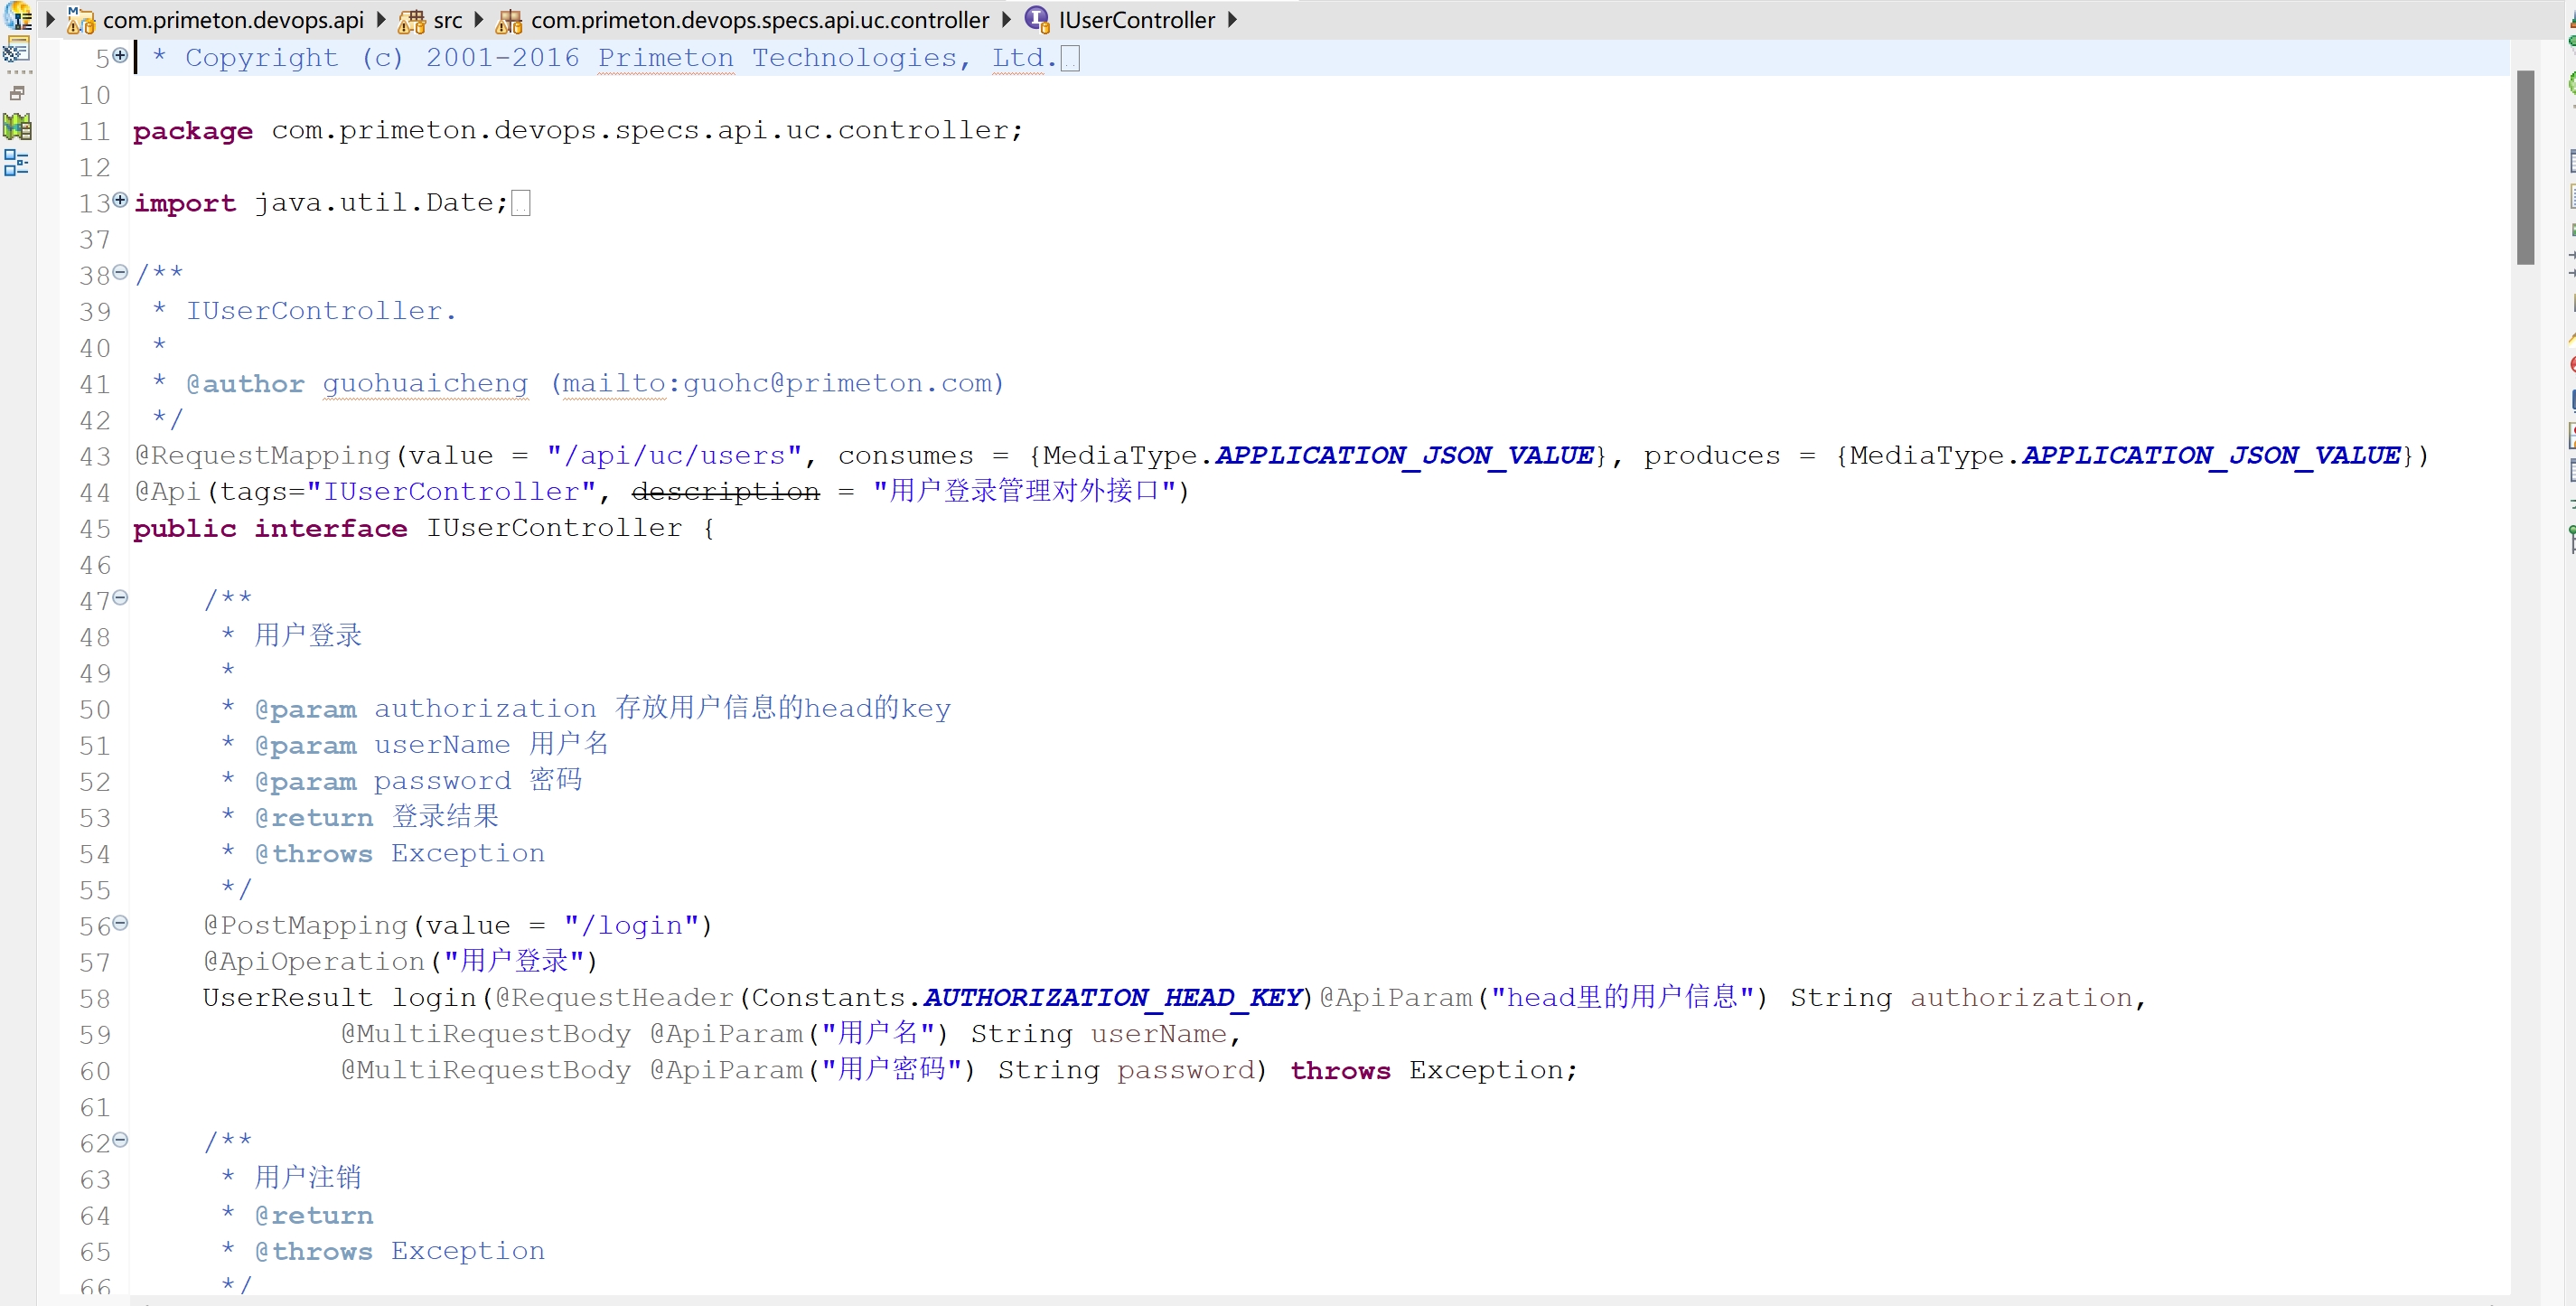
Task: Click the vertical scrollbar thumb of the editor
Action: click(x=2525, y=165)
